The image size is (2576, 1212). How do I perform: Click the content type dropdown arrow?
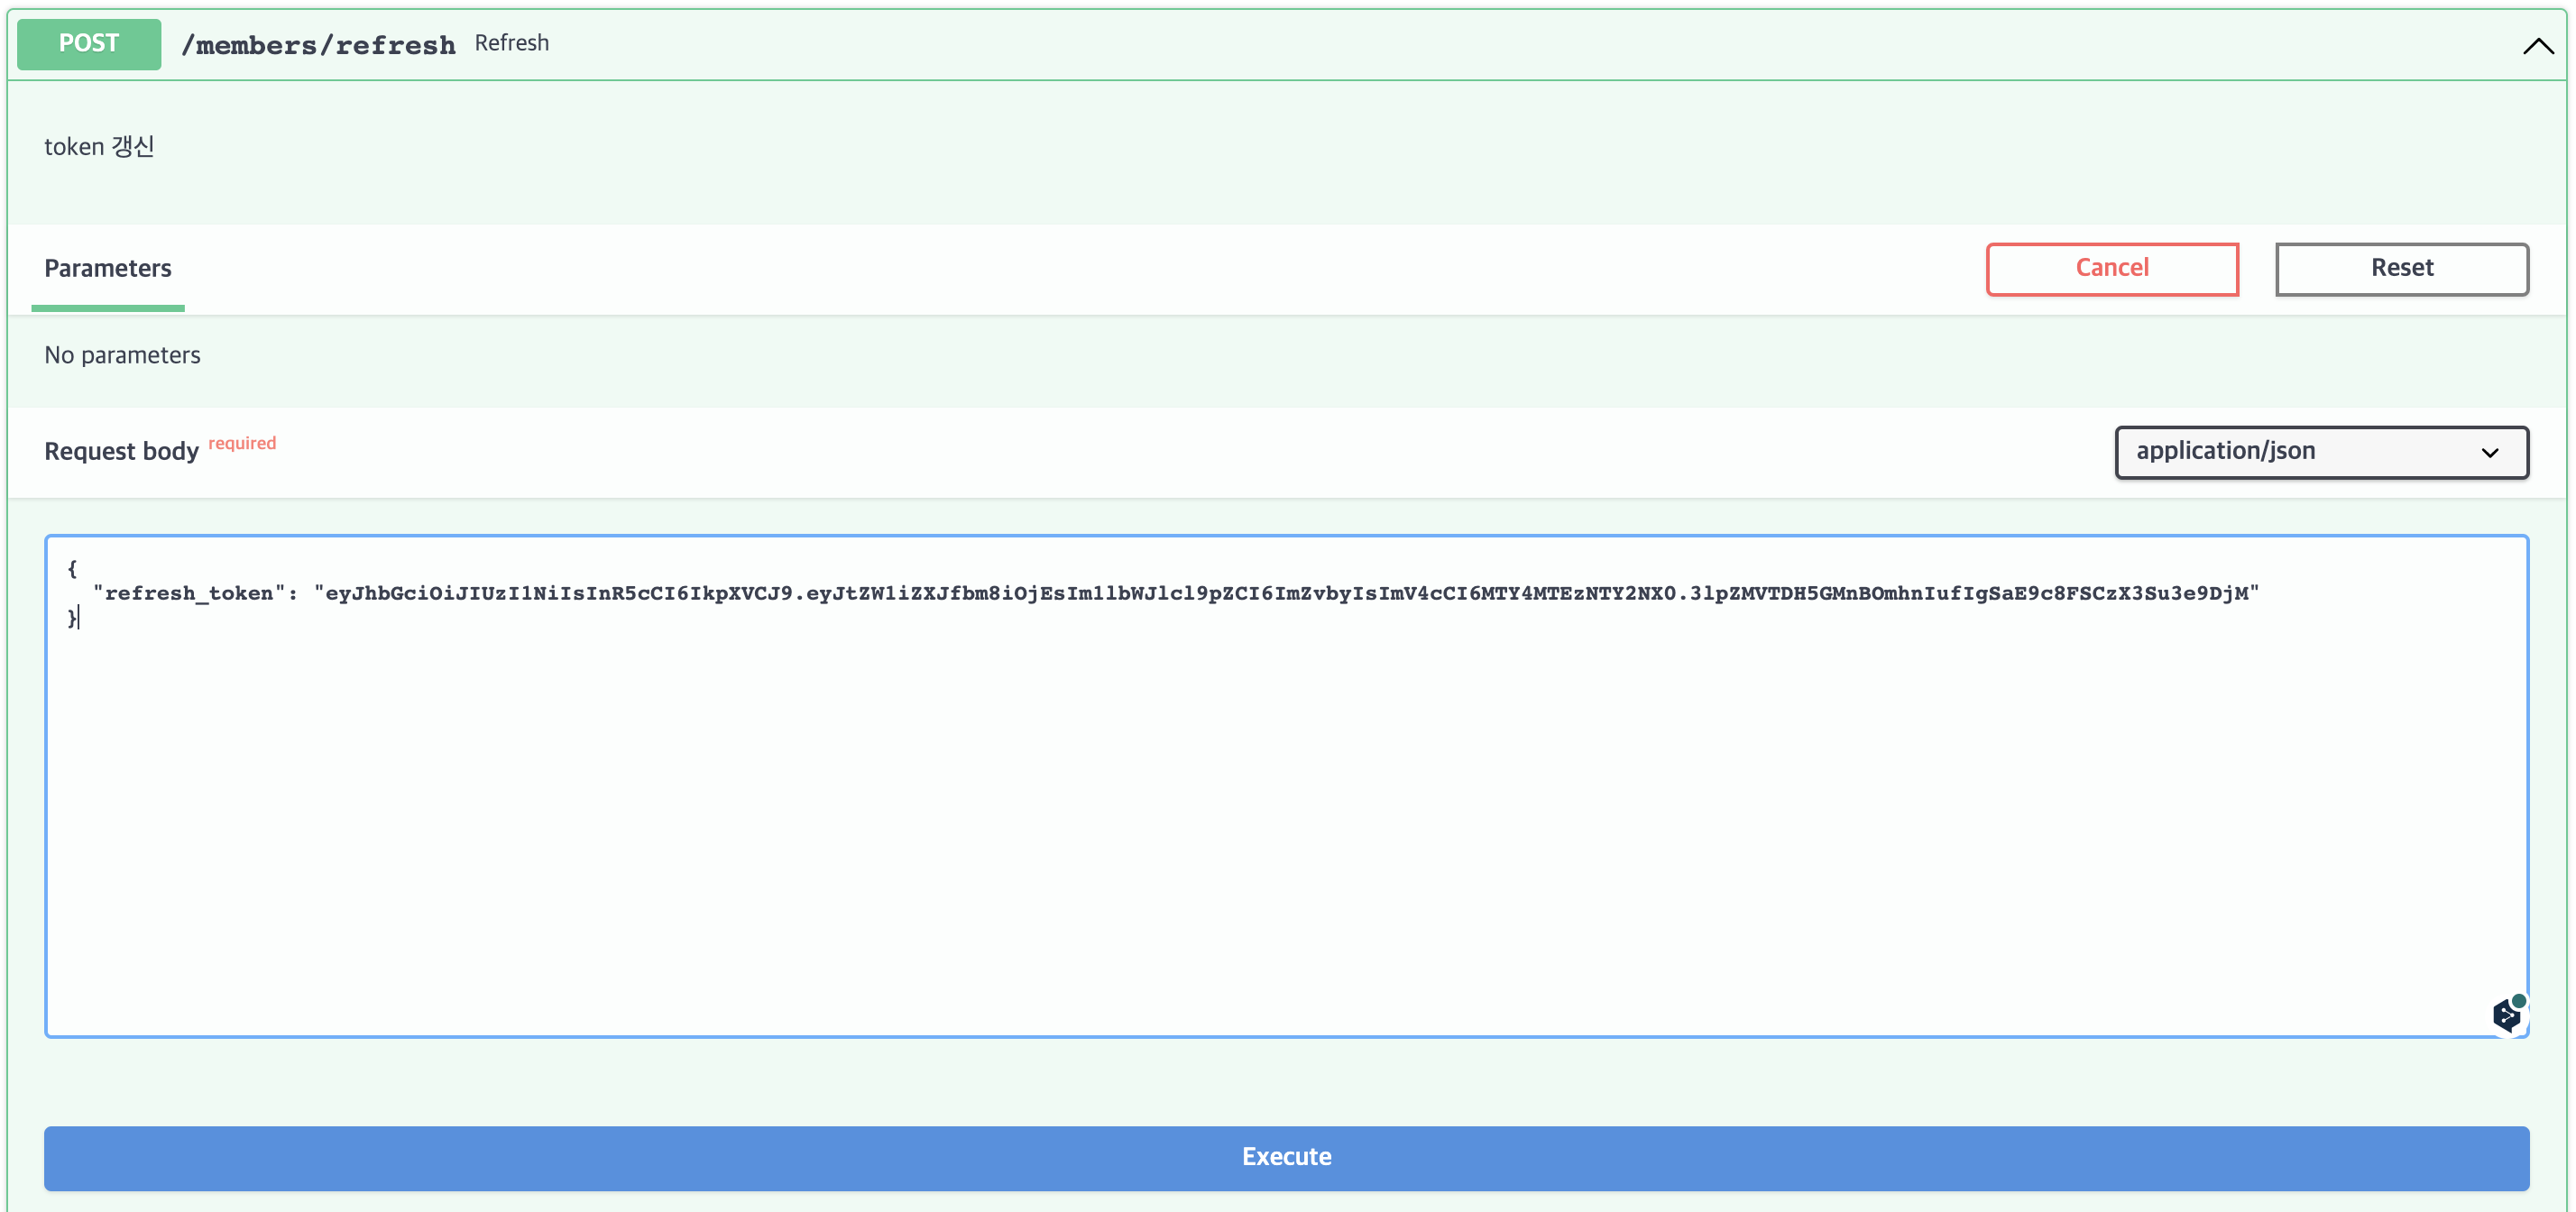2489,453
